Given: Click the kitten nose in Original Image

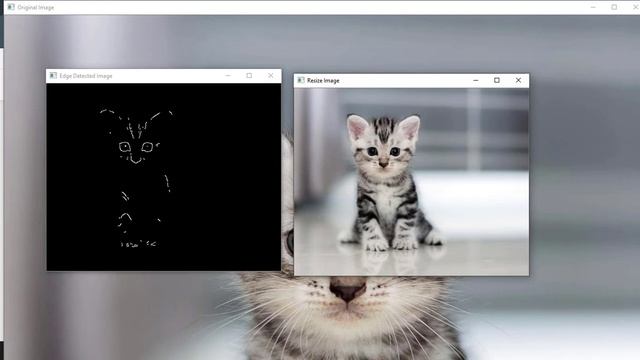Looking at the screenshot, I should click(348, 290).
